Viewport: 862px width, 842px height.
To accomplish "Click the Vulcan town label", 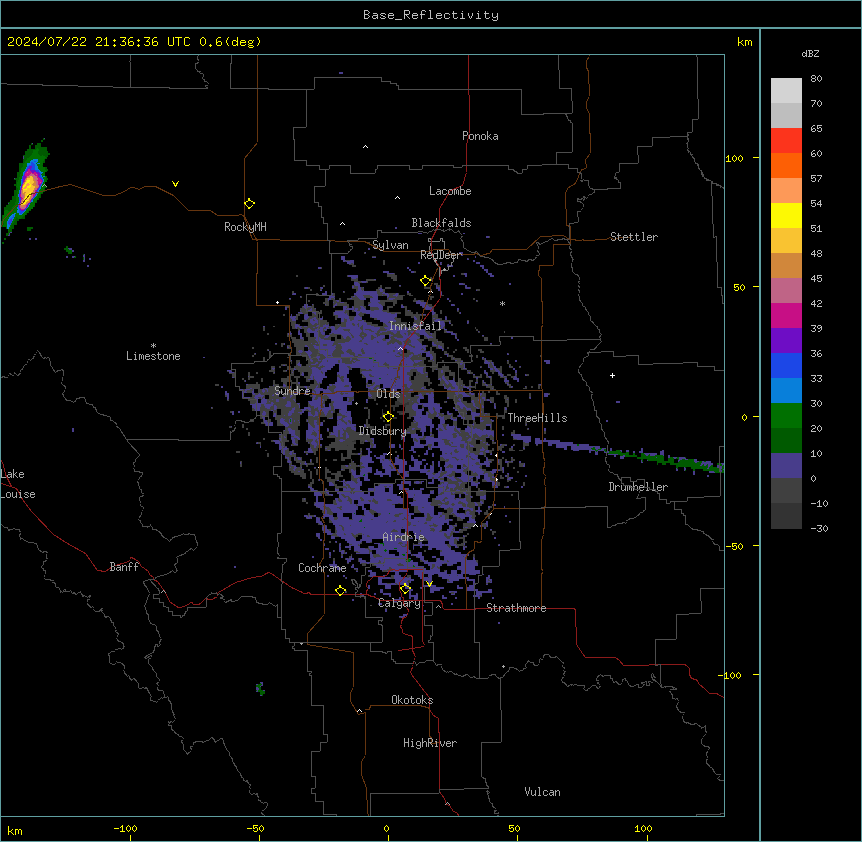I will [x=542, y=792].
